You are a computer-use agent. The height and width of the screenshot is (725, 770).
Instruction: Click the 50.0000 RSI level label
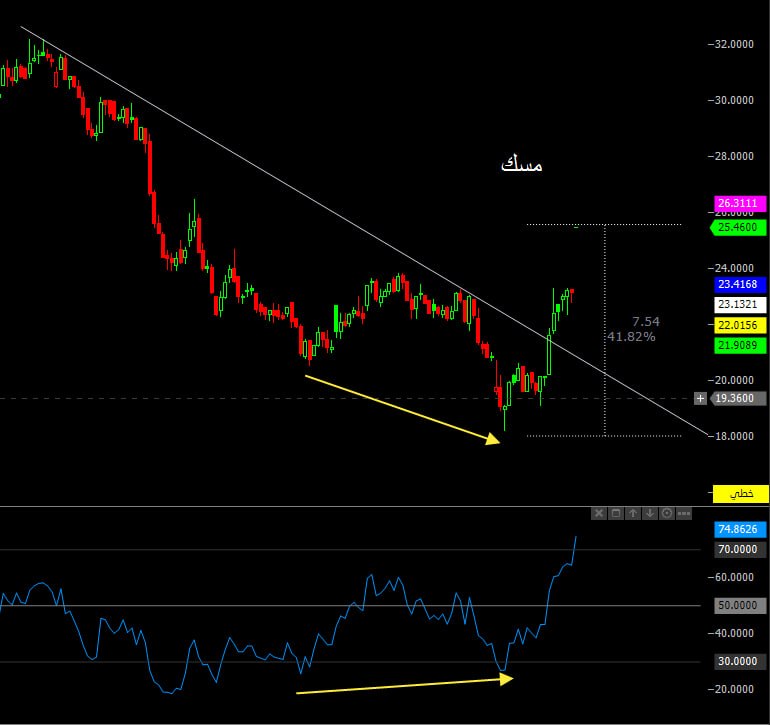pyautogui.click(x=740, y=606)
